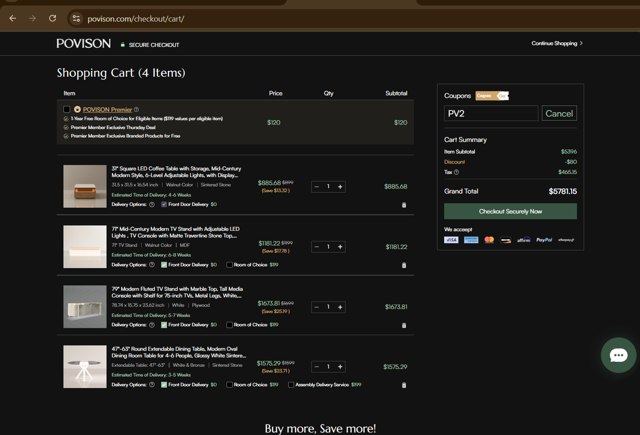640x435 pixels.
Task: Enable Room of Choice for 71" TV Stand
Action: click(x=229, y=264)
